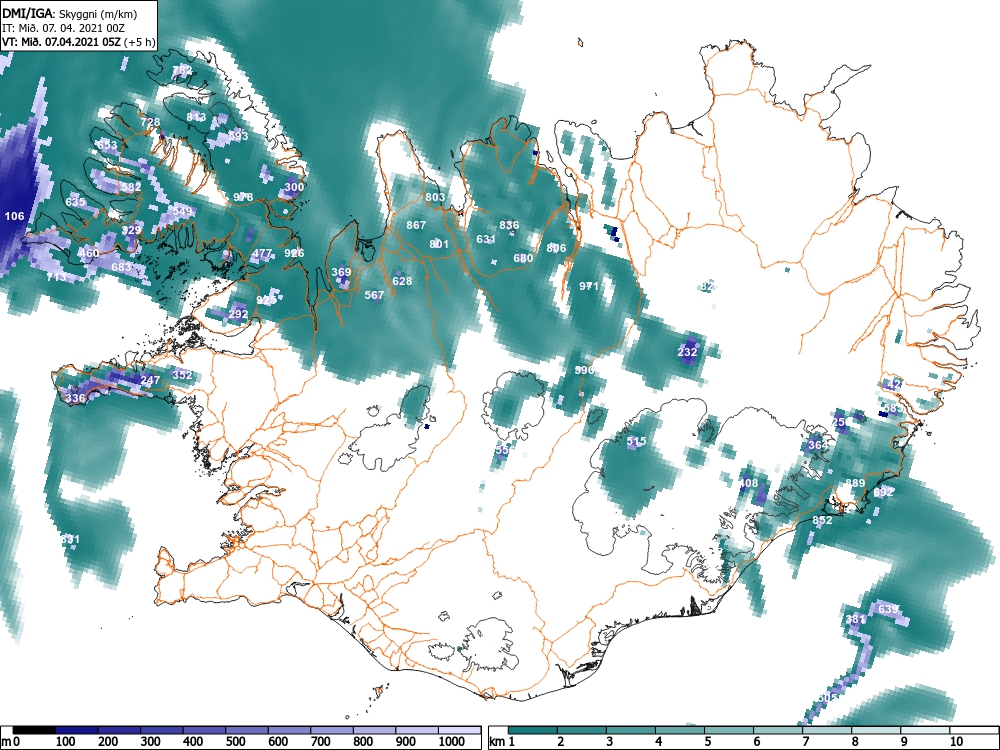Click the '852' visibility value on the map
1000x750 pixels.
[823, 520]
